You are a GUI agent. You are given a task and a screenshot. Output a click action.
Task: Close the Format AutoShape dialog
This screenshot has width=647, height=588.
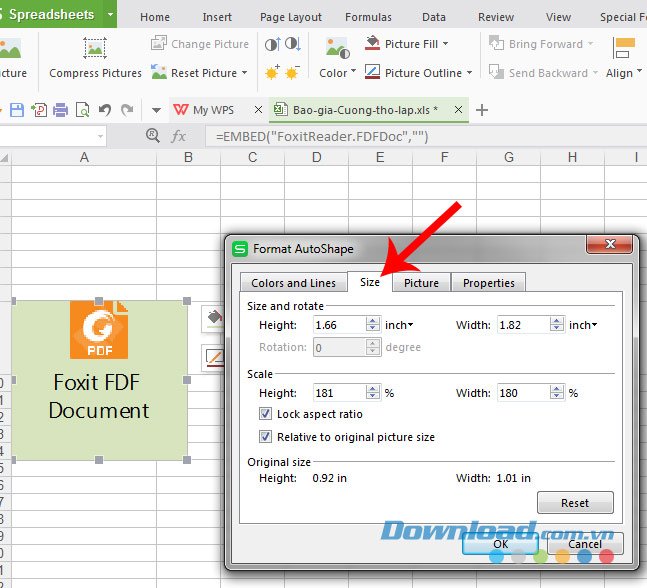[x=609, y=244]
